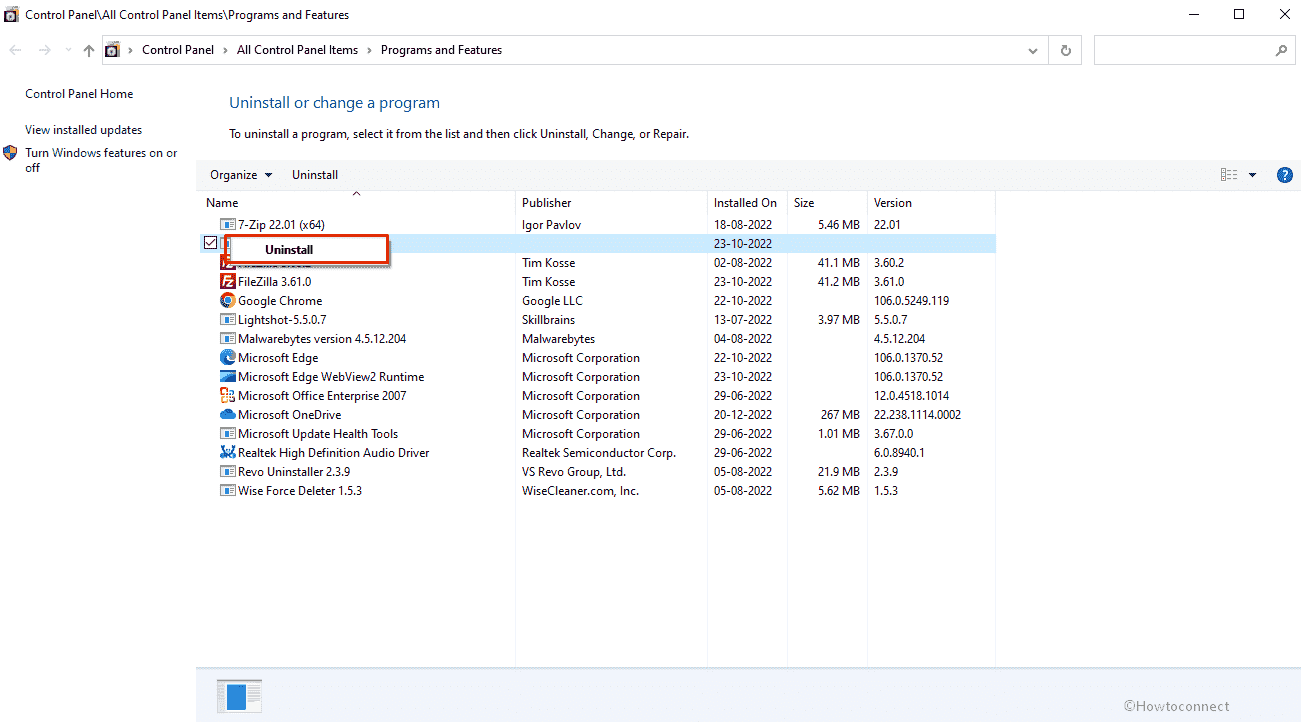Open View installed updates link
1301x722 pixels.
click(x=84, y=130)
